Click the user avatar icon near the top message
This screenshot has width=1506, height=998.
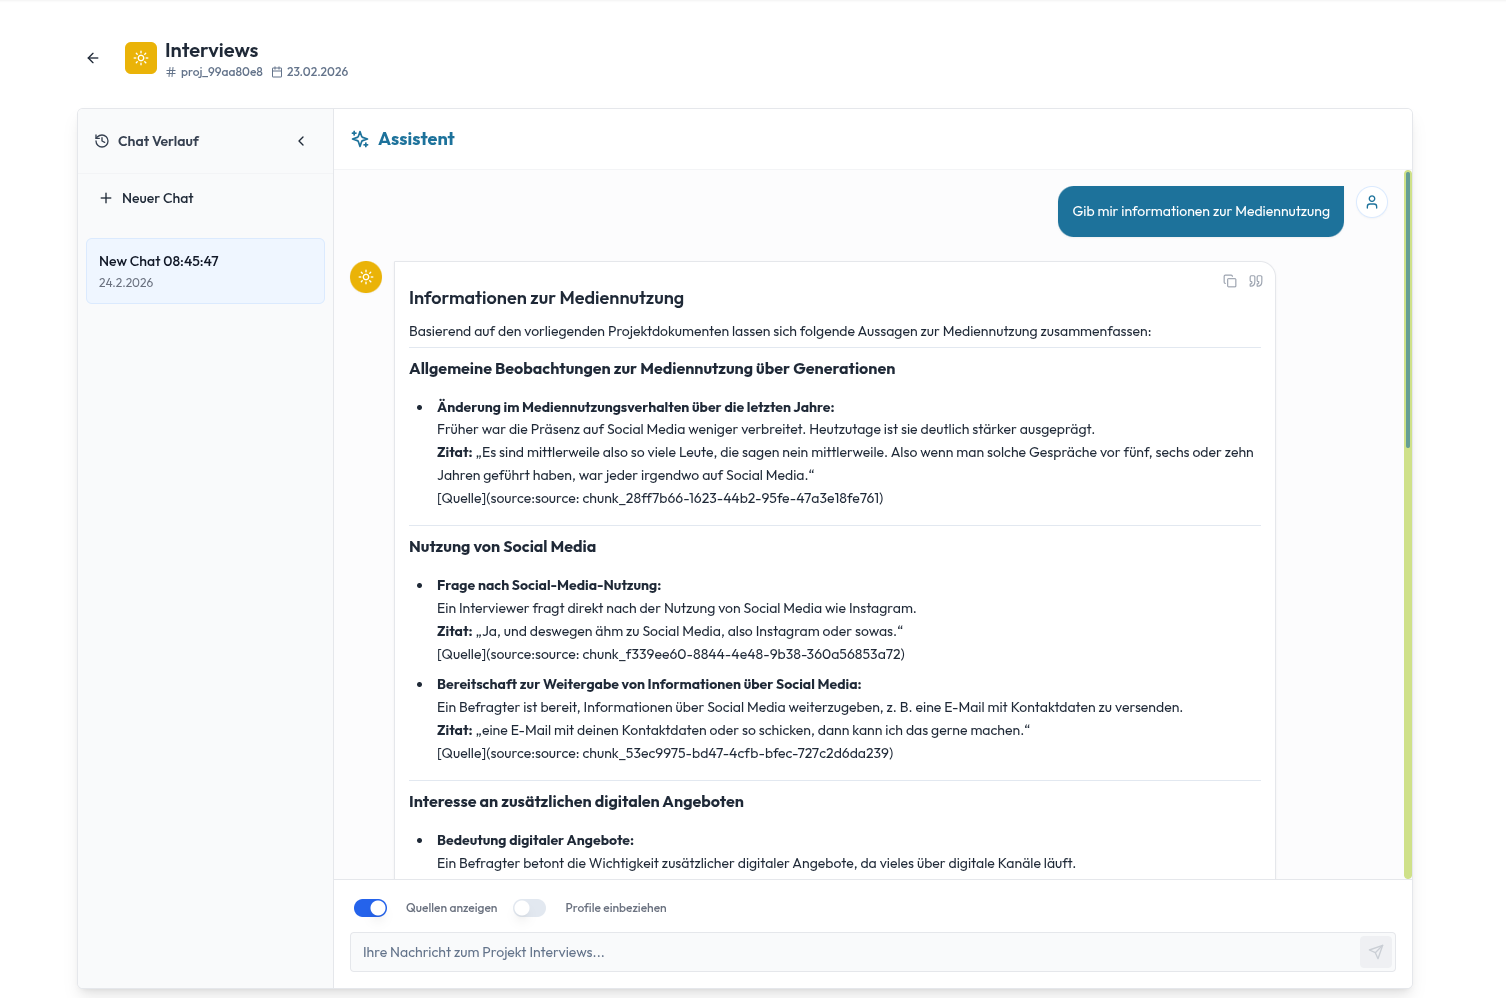pos(1371,202)
